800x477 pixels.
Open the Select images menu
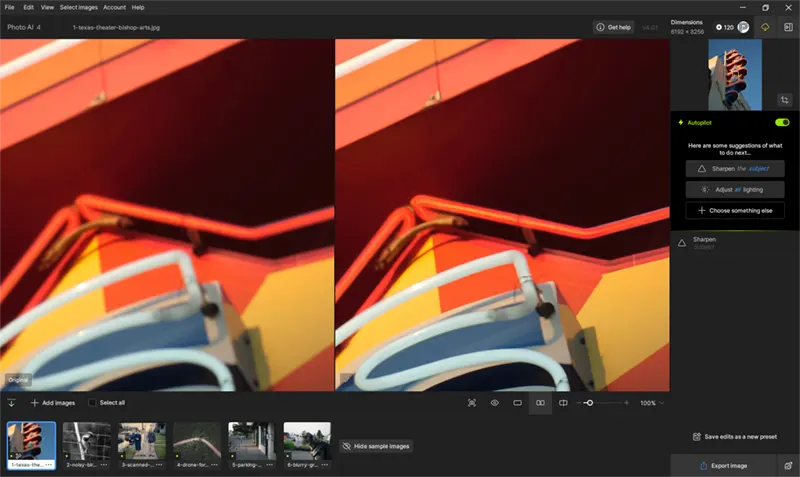point(79,7)
